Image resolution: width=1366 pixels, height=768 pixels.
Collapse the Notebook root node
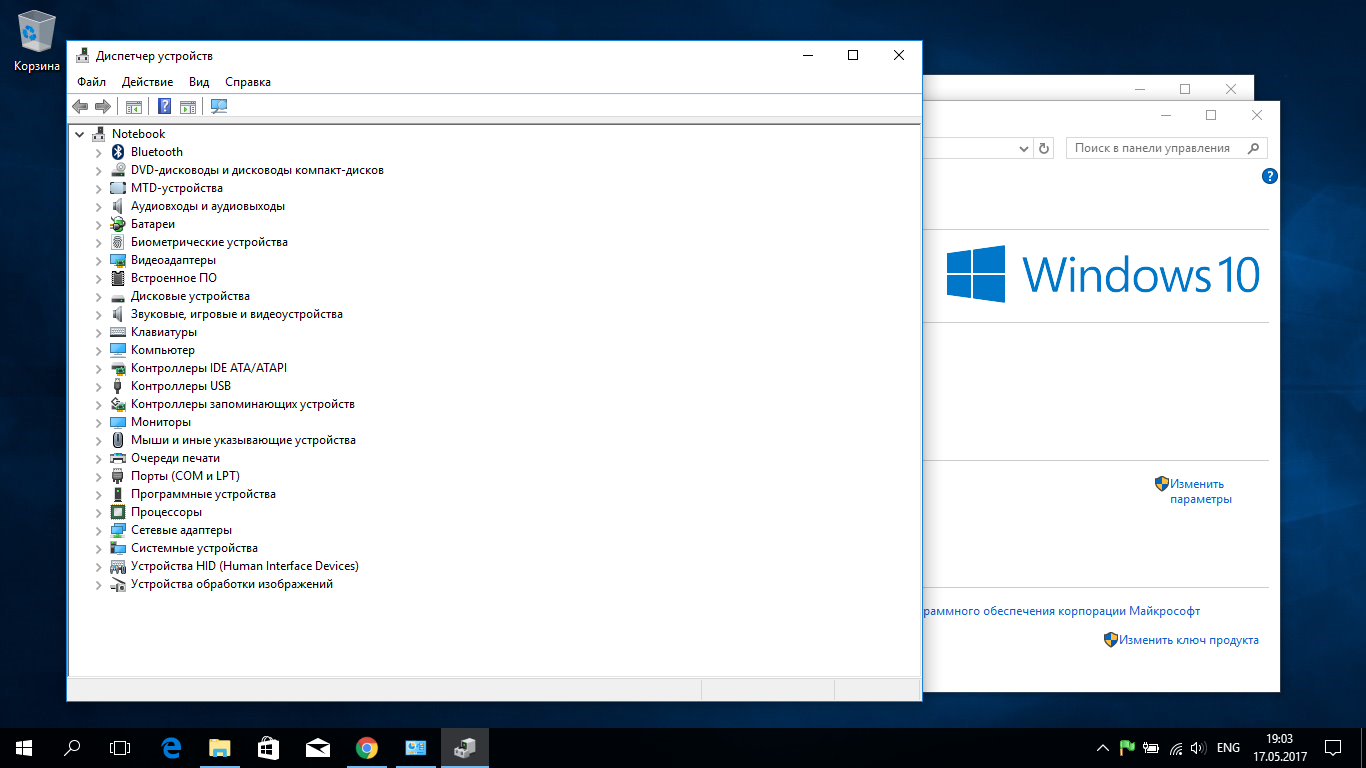click(x=79, y=134)
